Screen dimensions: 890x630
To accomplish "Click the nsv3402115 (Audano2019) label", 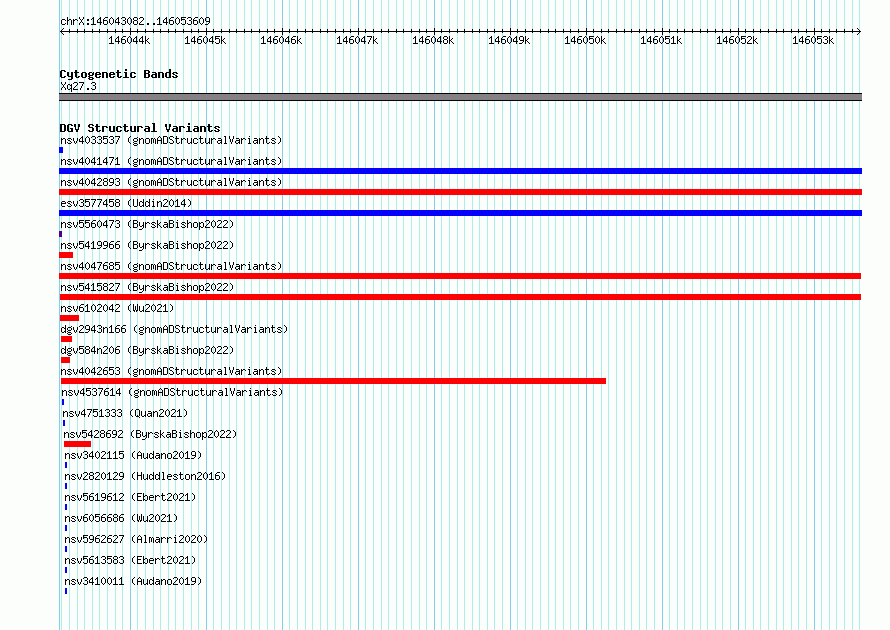I will (x=133, y=455).
